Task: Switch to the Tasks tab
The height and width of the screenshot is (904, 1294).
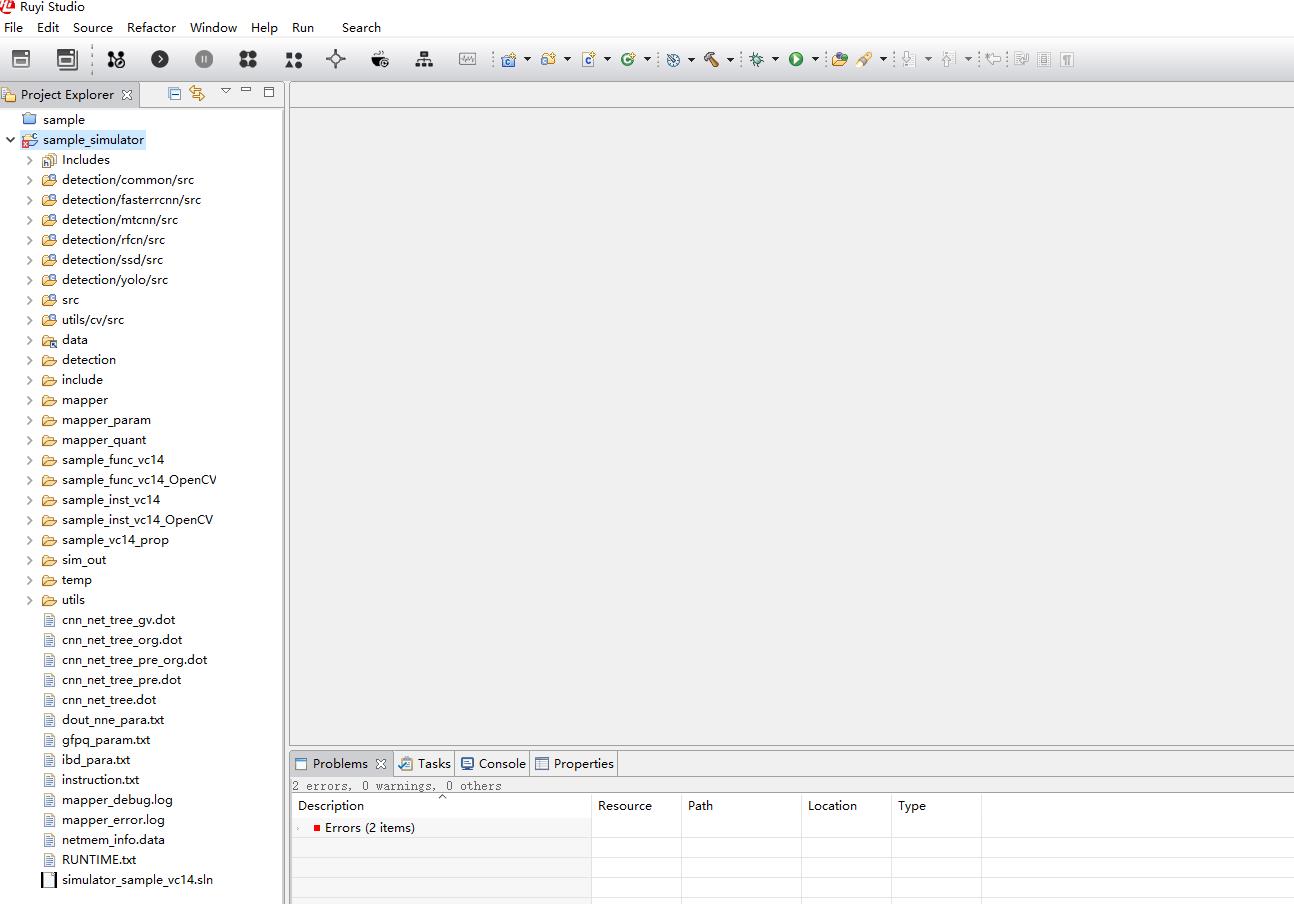Action: pos(424,763)
